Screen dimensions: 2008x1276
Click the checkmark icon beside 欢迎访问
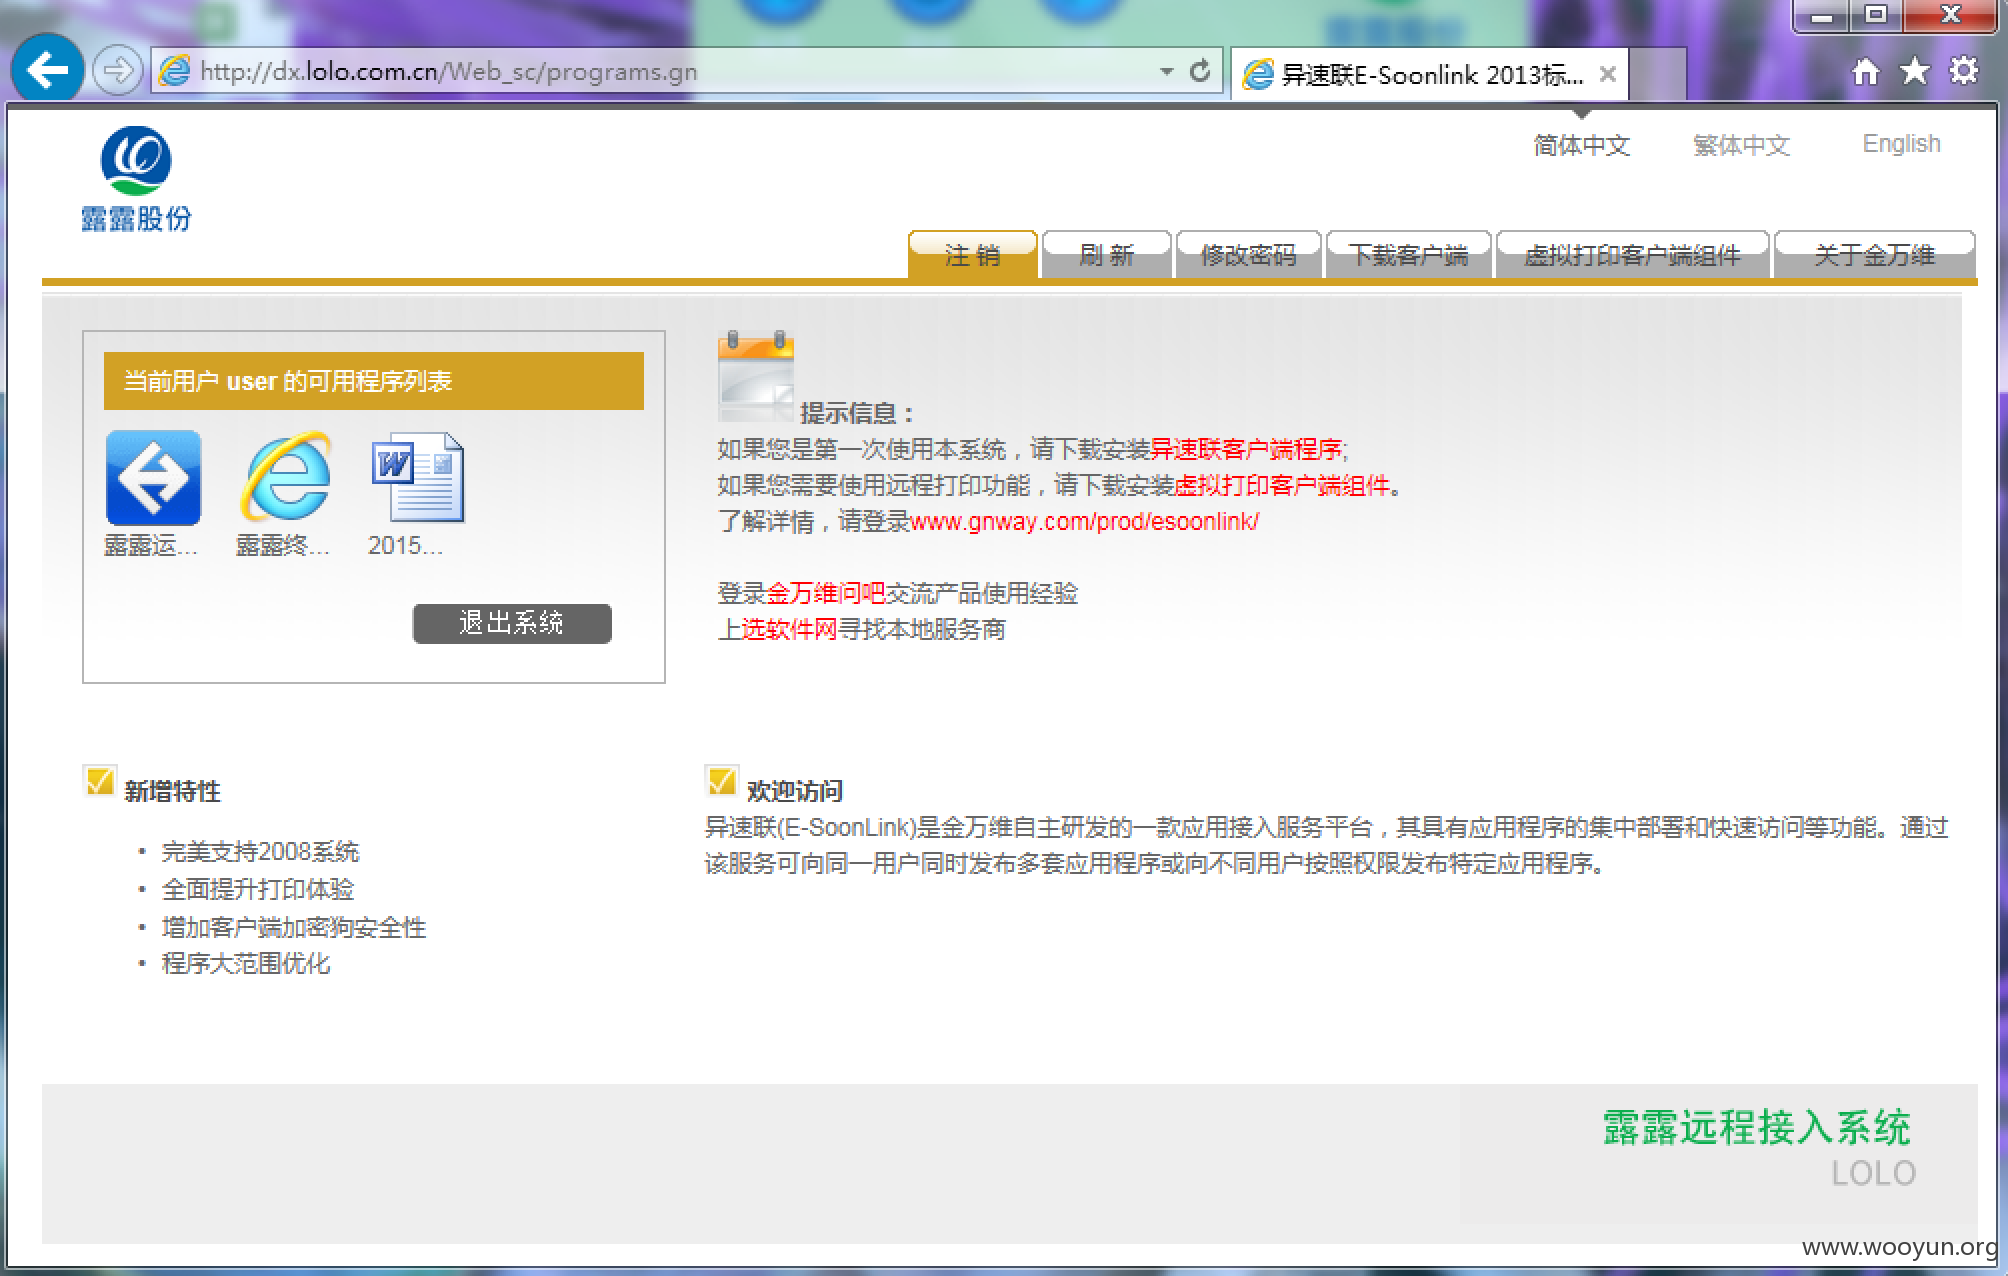pyautogui.click(x=721, y=781)
